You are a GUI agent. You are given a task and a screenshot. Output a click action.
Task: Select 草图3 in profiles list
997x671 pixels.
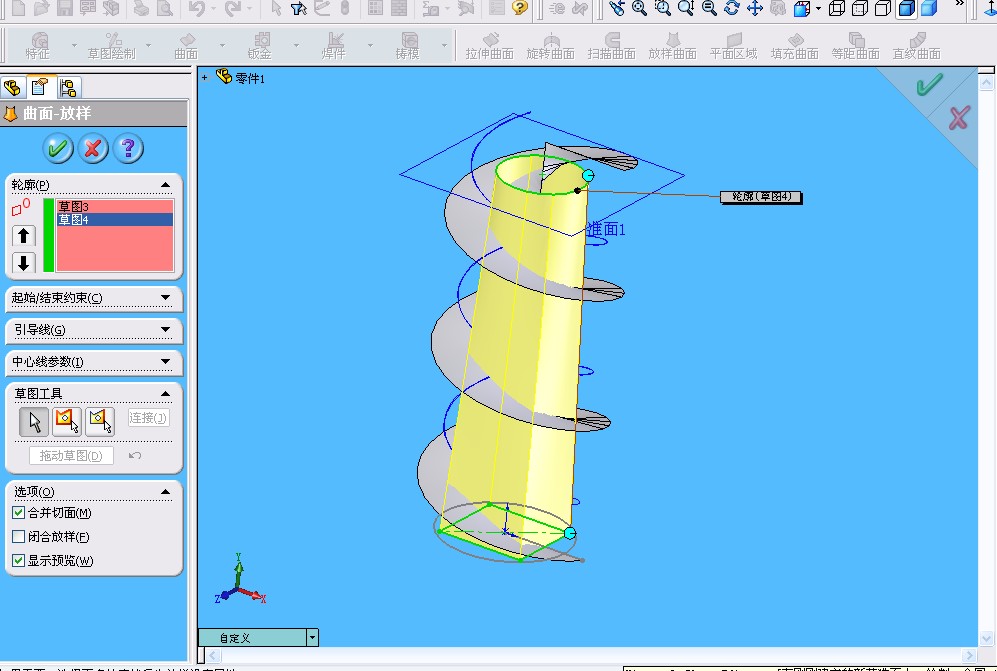[114, 207]
